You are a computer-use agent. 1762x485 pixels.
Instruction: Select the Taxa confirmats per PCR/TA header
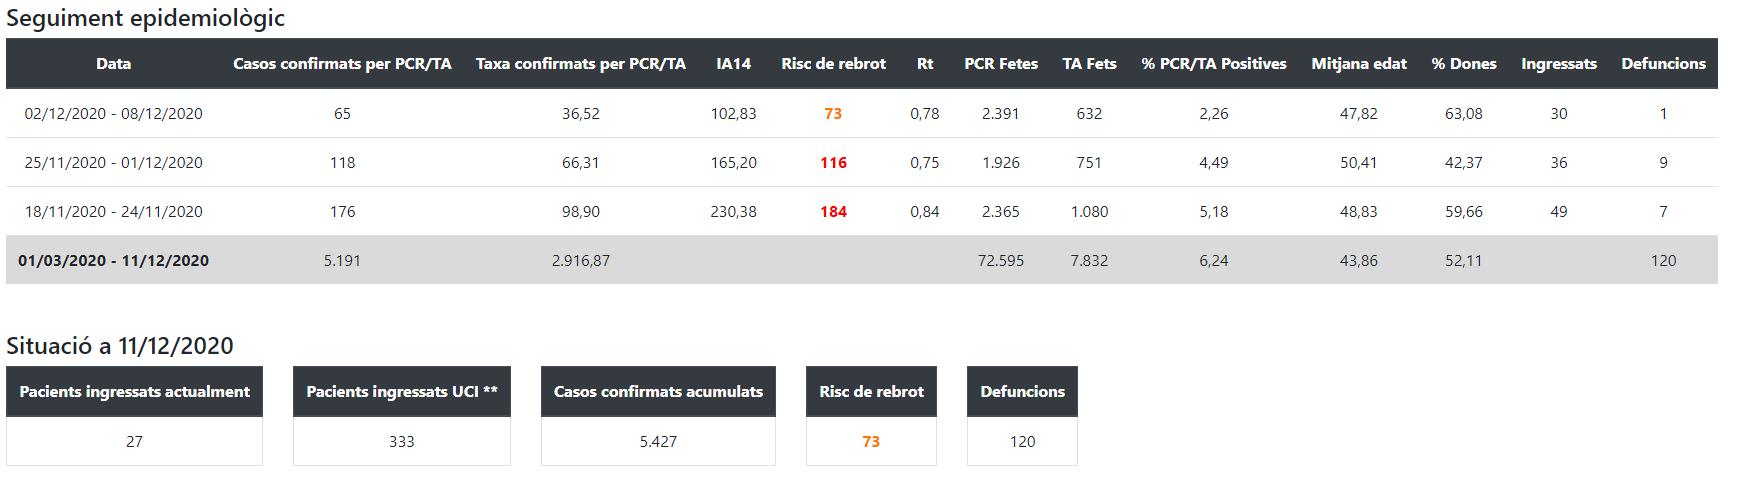580,64
